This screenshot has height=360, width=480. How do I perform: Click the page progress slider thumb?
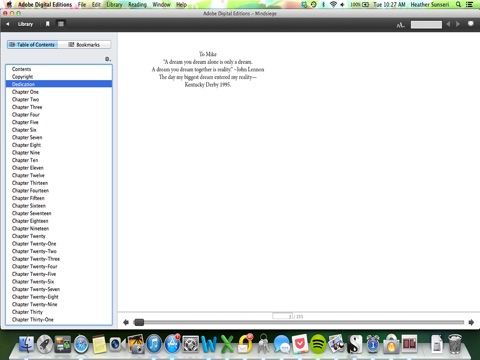click(x=139, y=322)
